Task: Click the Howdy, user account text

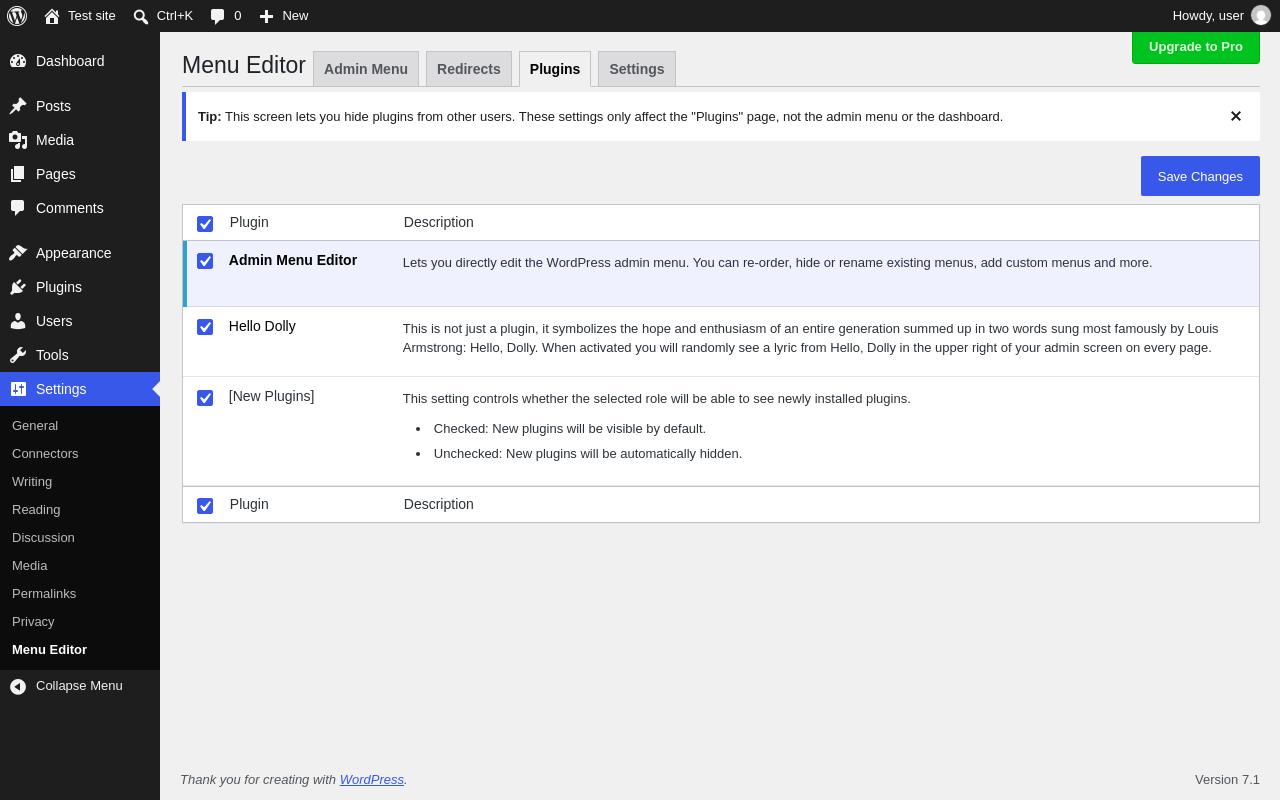Action: point(1208,16)
